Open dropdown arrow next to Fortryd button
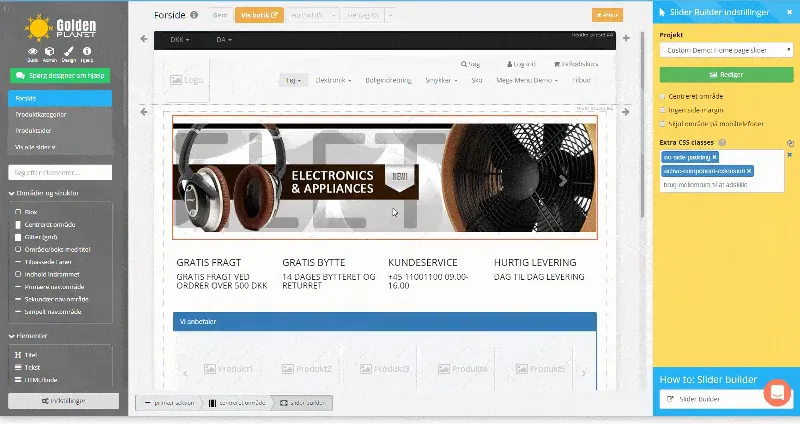 (x=334, y=15)
